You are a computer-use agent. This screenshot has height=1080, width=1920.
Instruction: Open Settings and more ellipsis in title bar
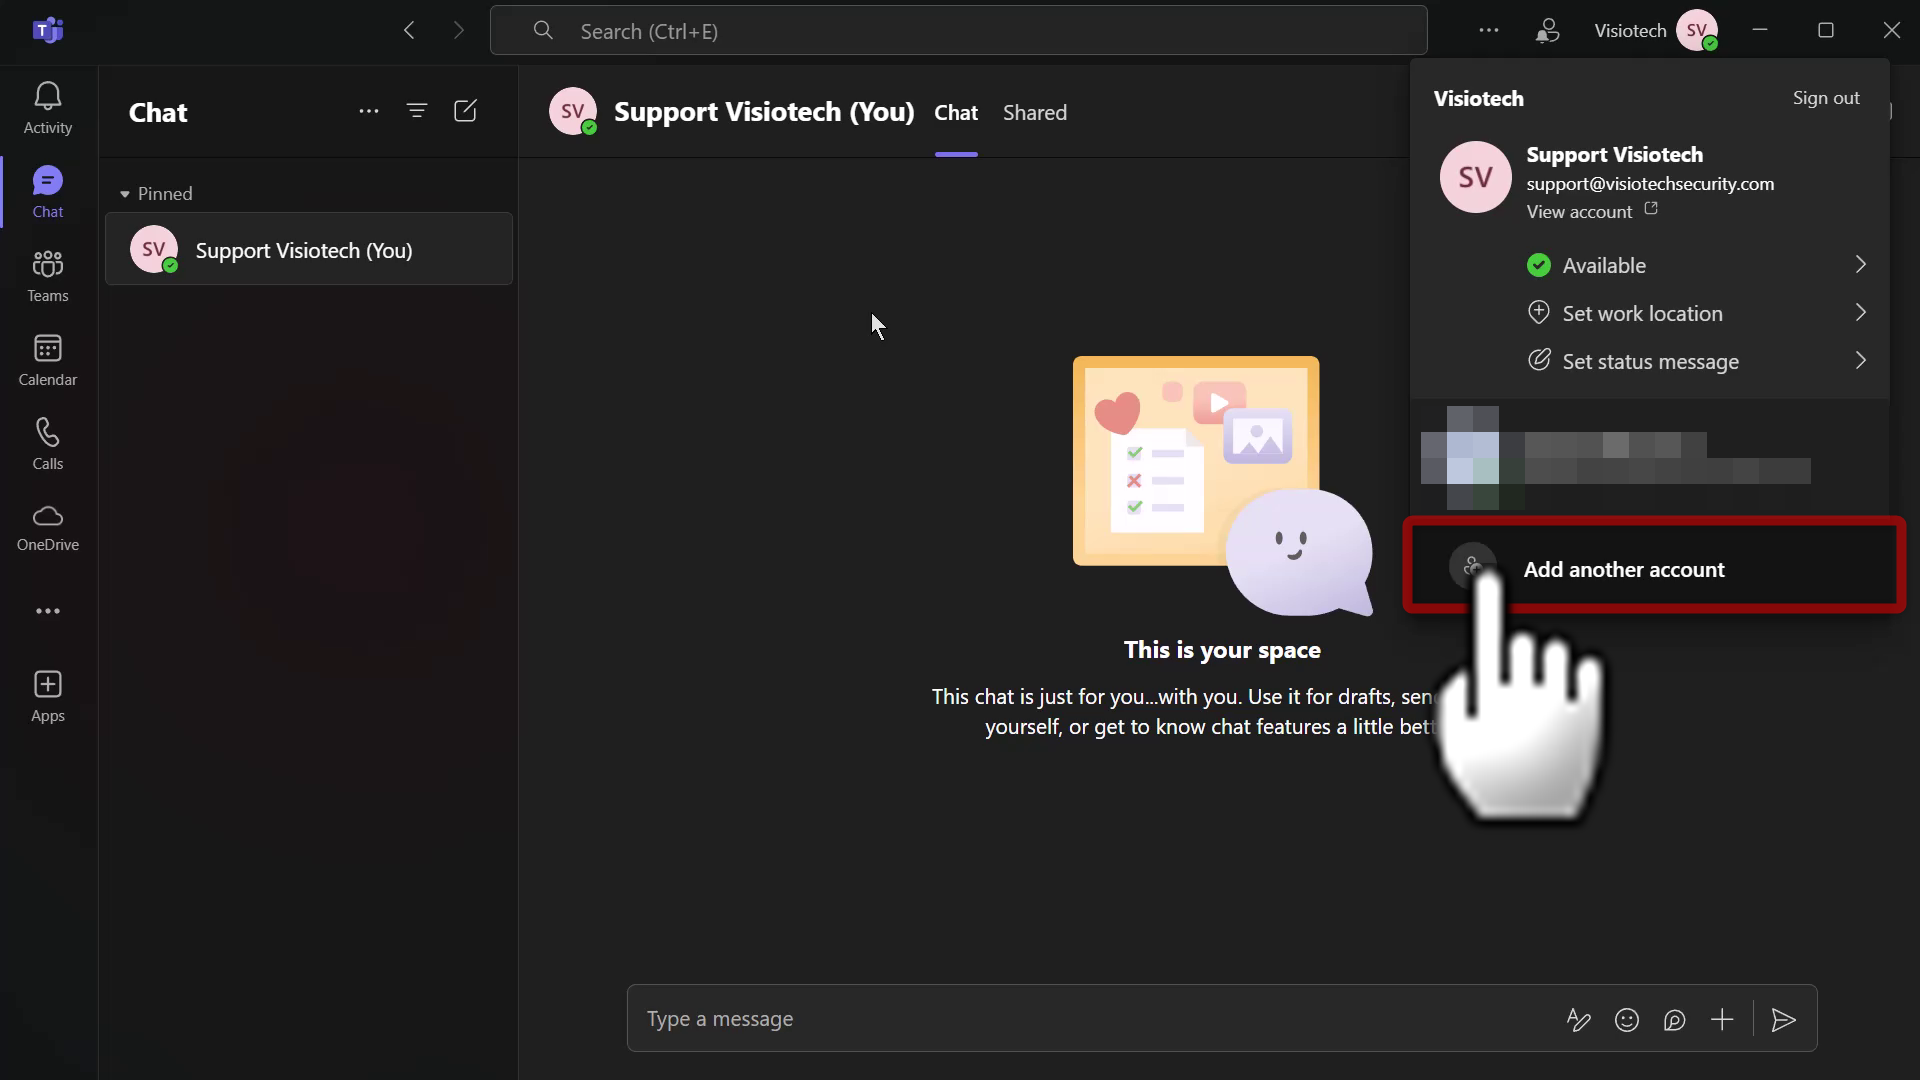[x=1489, y=30]
